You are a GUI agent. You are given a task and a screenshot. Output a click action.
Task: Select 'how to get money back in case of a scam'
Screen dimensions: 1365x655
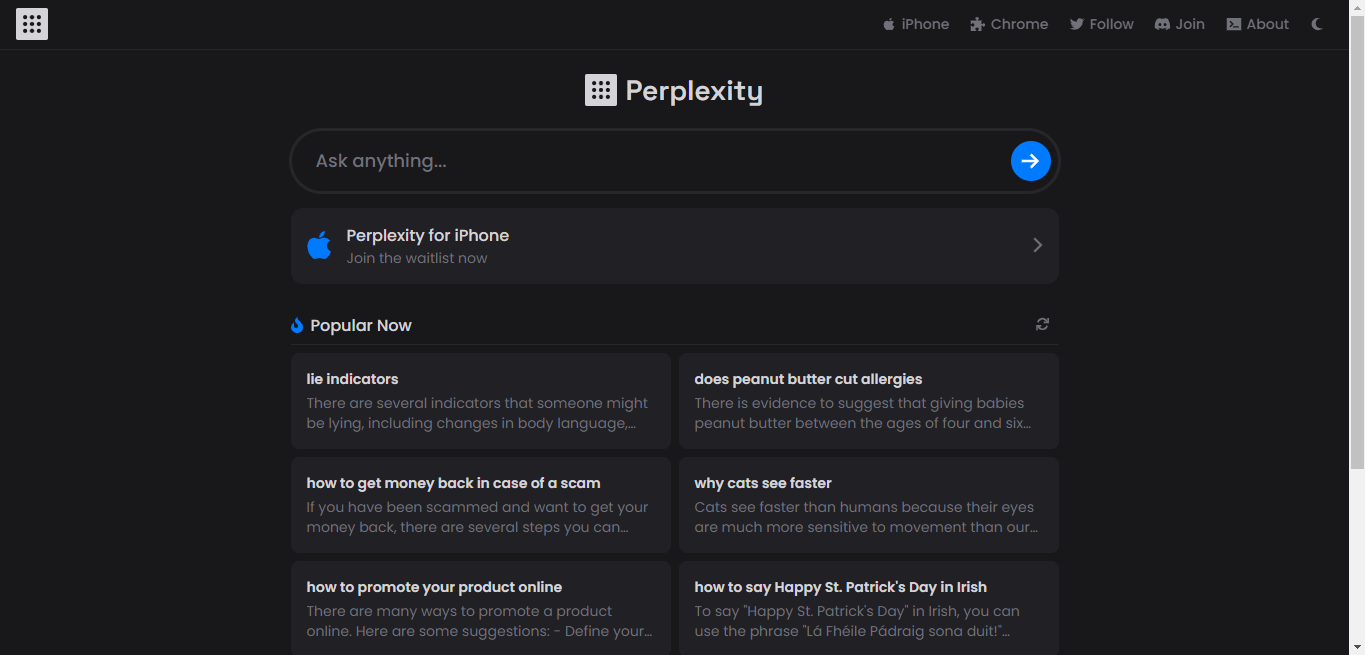coord(481,505)
